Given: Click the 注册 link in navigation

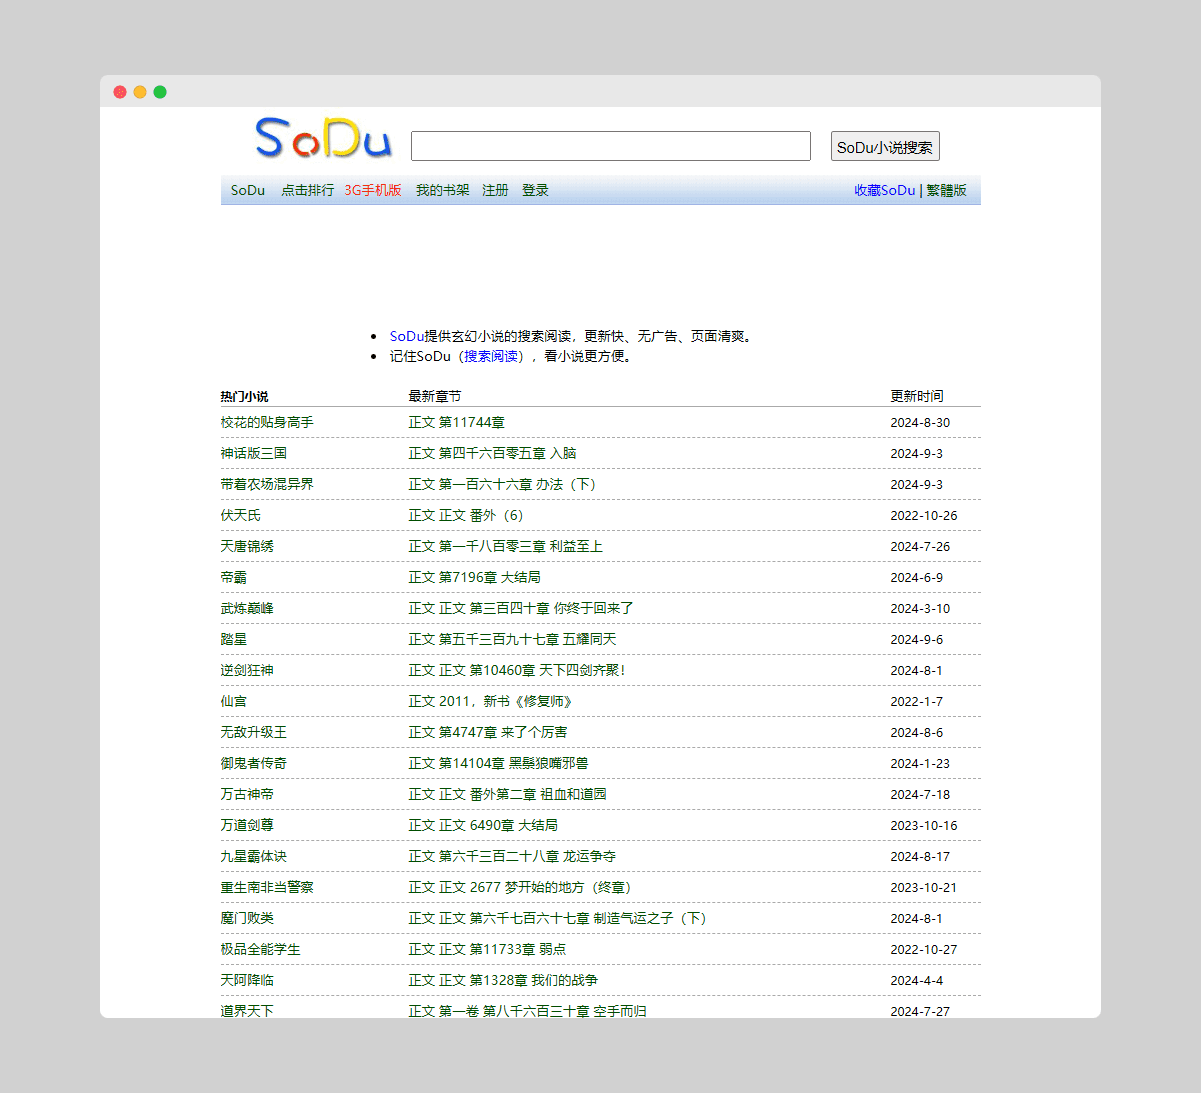Looking at the screenshot, I should (495, 190).
